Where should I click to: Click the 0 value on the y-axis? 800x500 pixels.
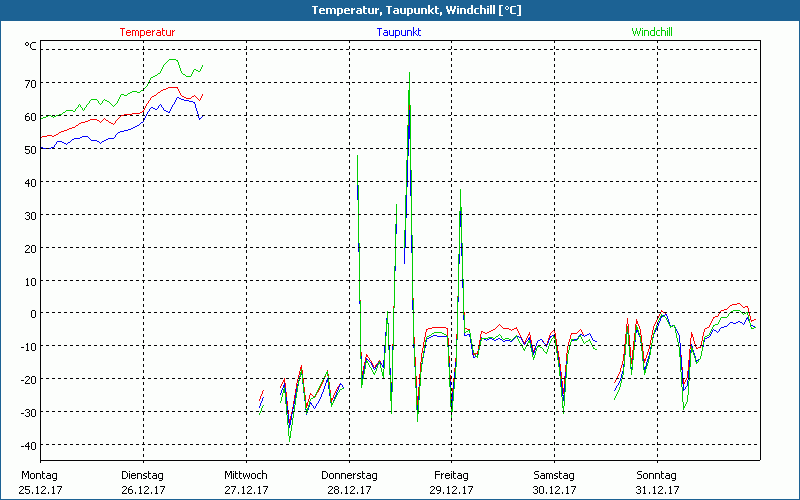(34, 314)
